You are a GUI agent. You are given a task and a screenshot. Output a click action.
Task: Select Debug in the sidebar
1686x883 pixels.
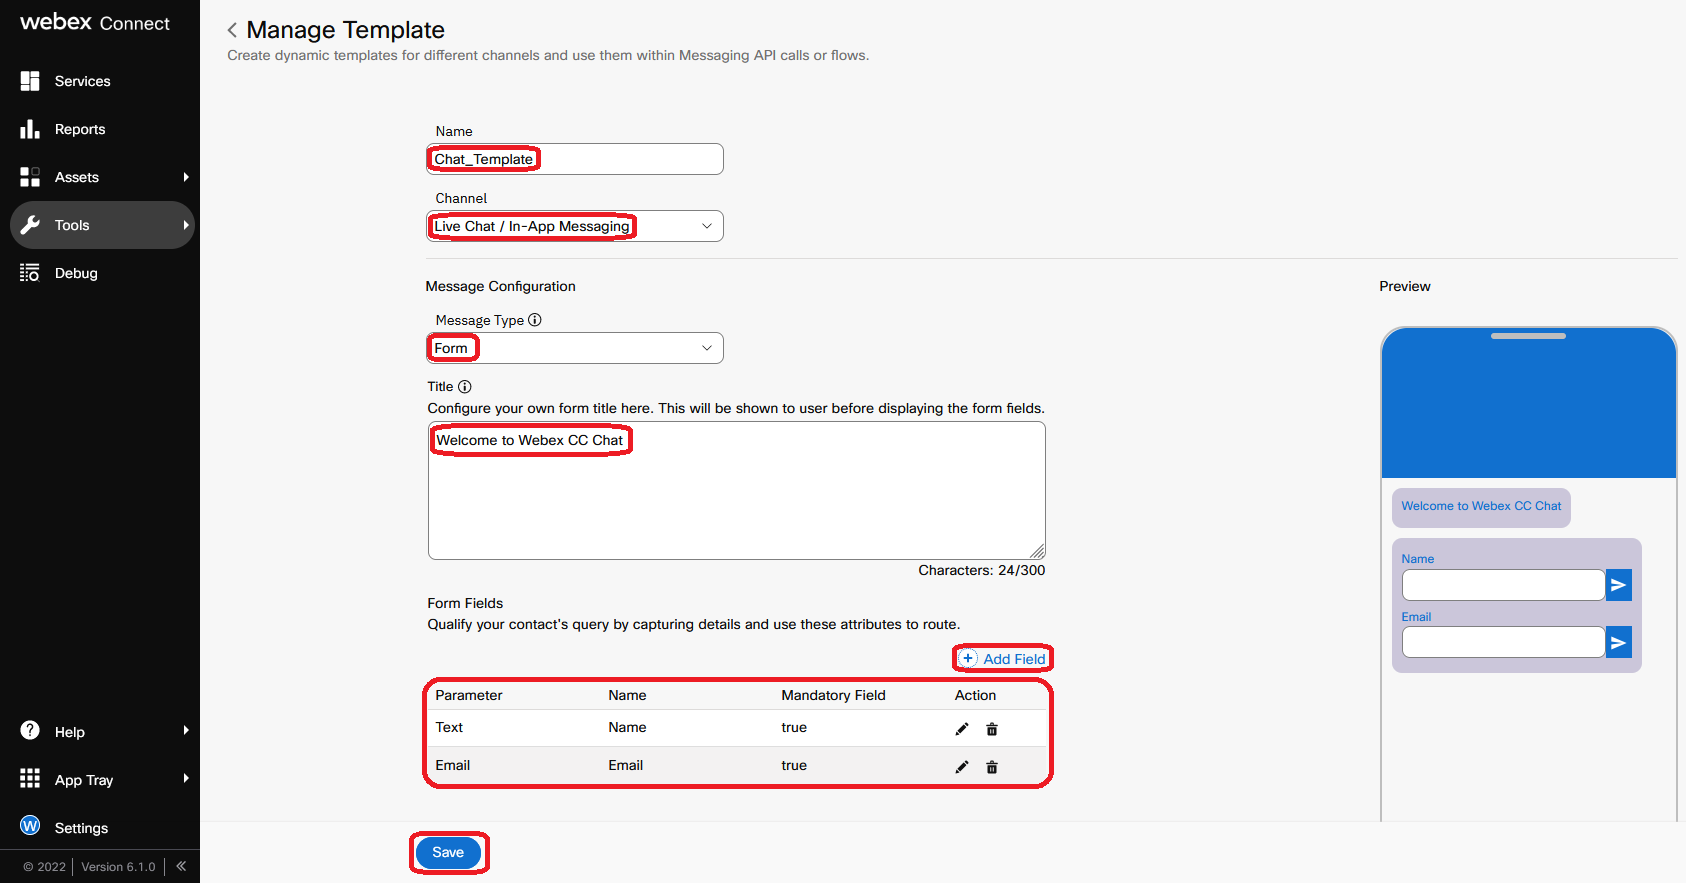76,273
